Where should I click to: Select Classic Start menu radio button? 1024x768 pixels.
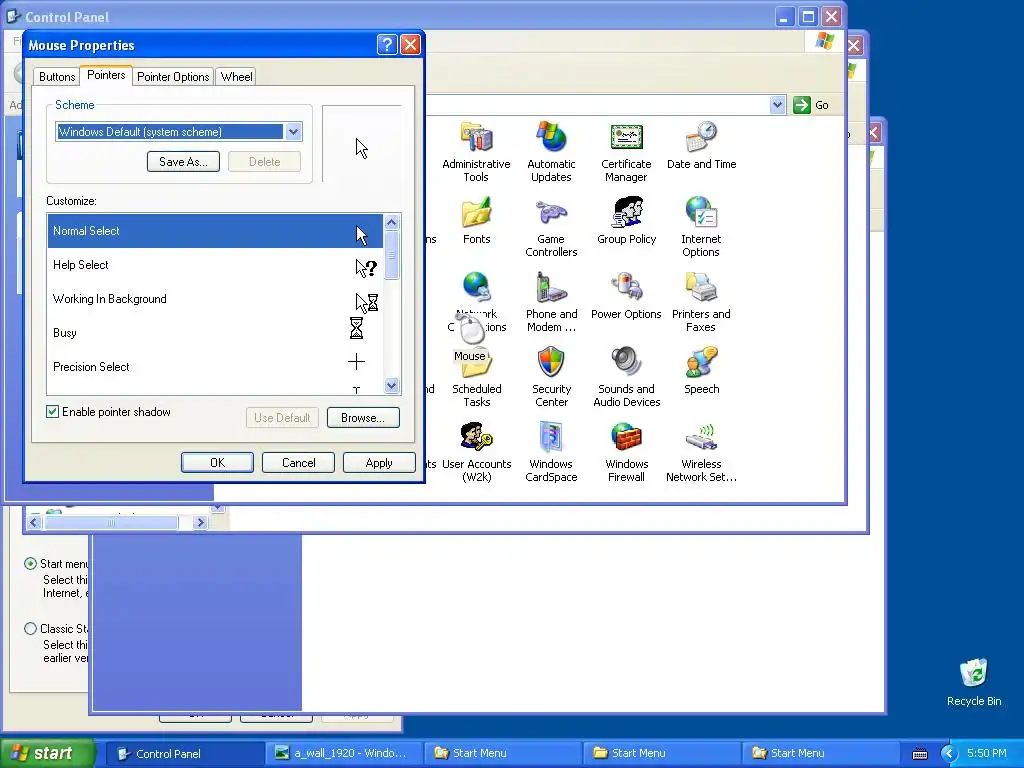point(30,628)
